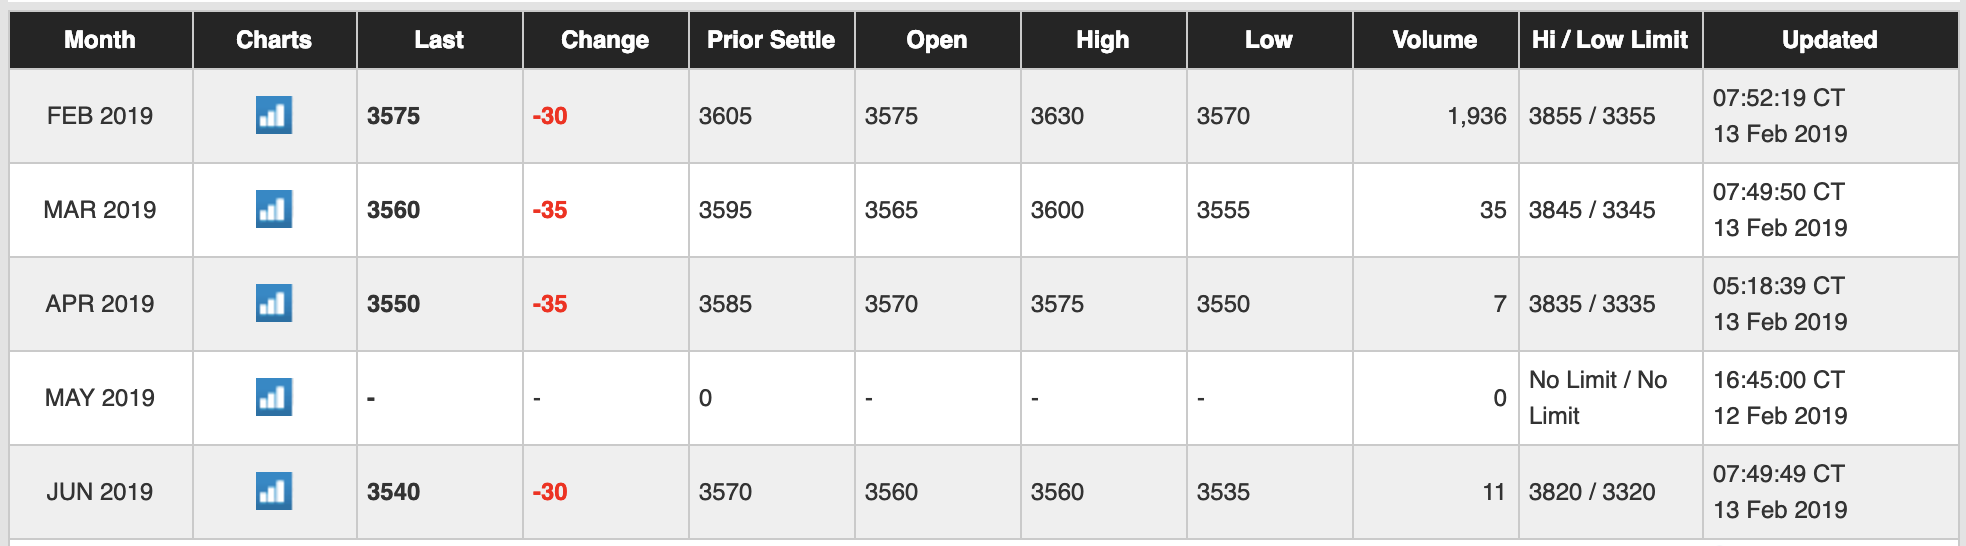Click the MAR 2019 change value -35
The image size is (1966, 546).
point(550,210)
